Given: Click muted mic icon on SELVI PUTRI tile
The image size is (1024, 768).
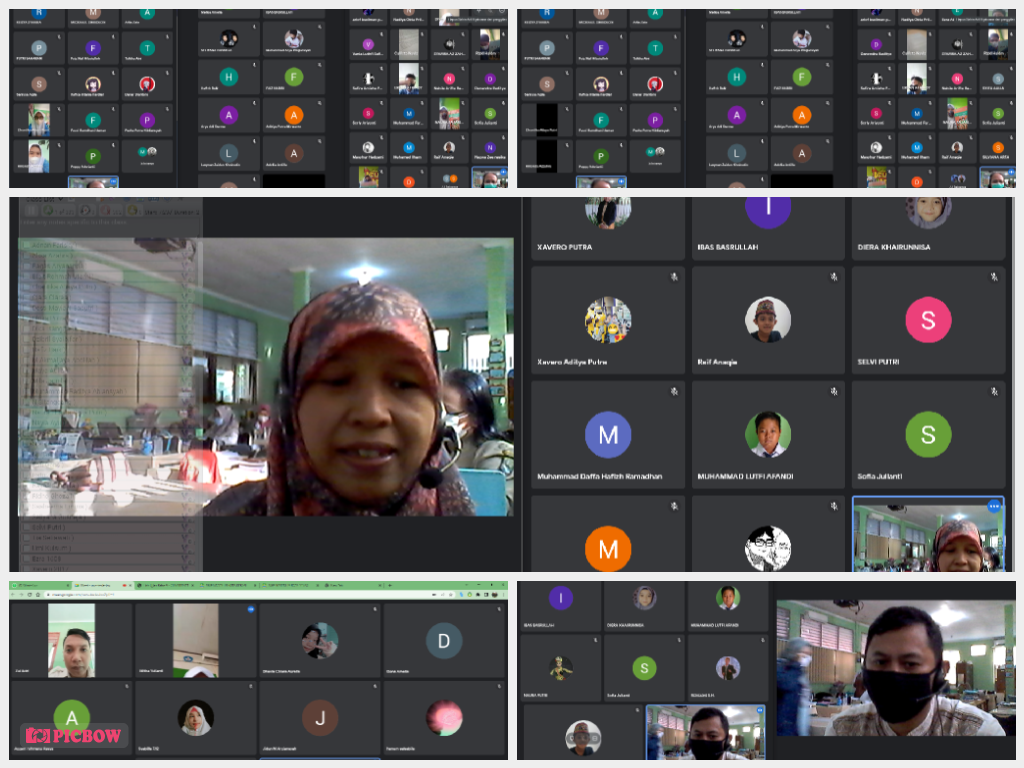Looking at the screenshot, I should [993, 277].
